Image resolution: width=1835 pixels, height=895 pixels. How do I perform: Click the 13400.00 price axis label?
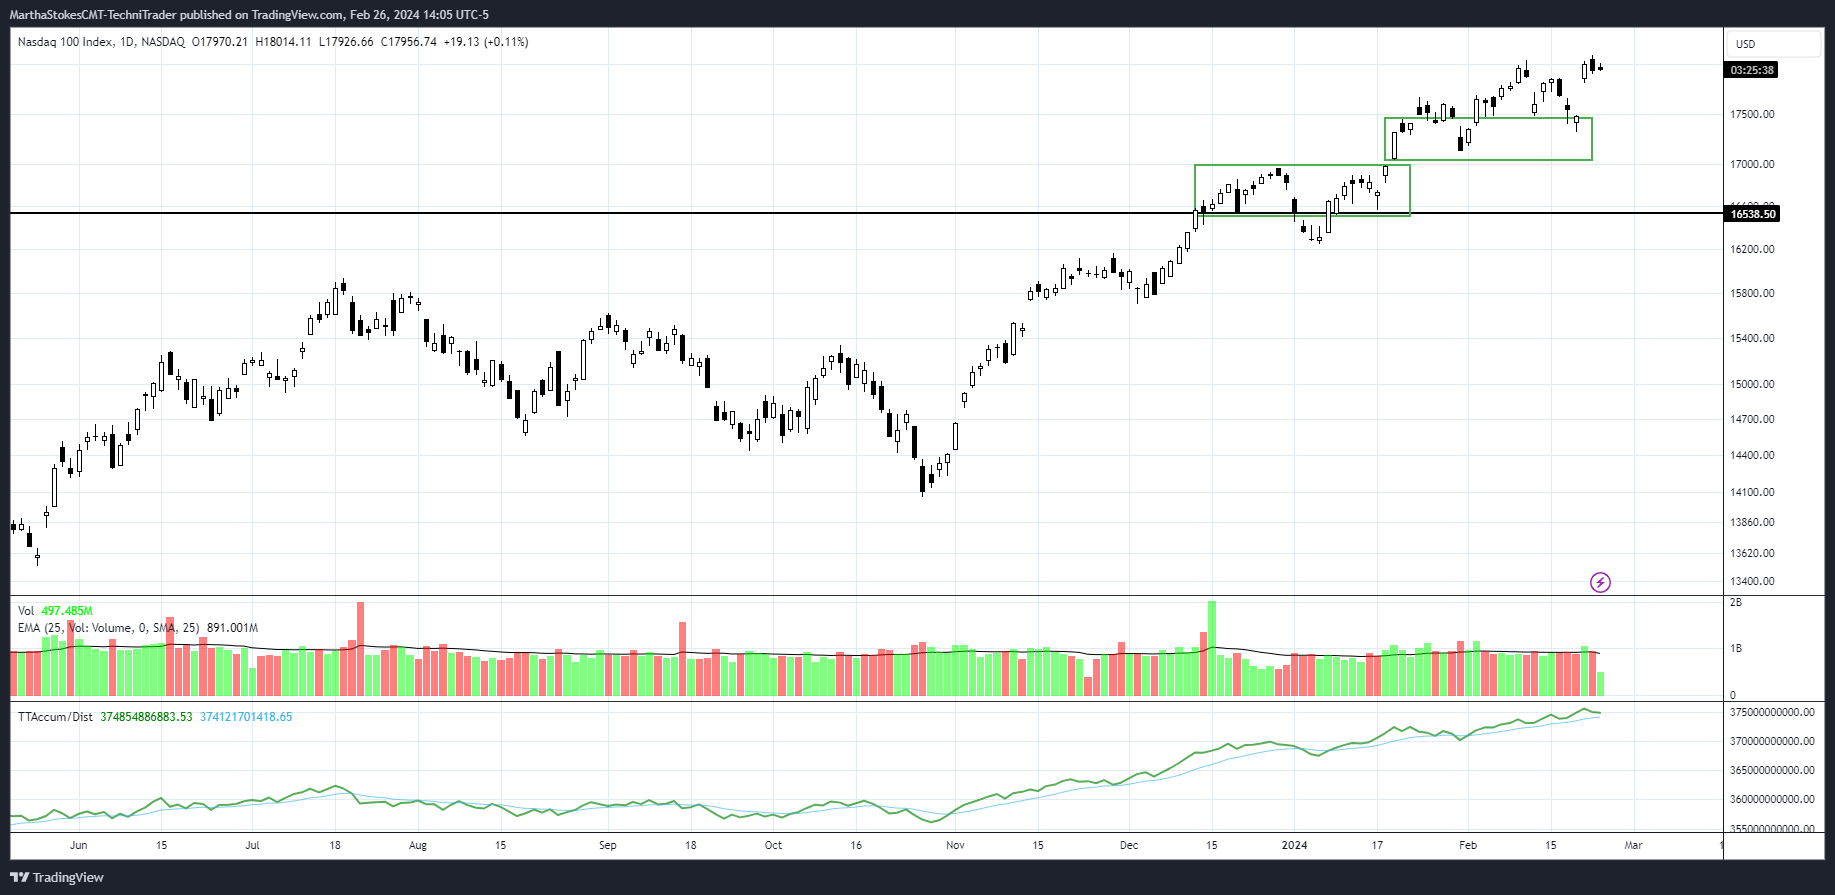tap(1753, 581)
